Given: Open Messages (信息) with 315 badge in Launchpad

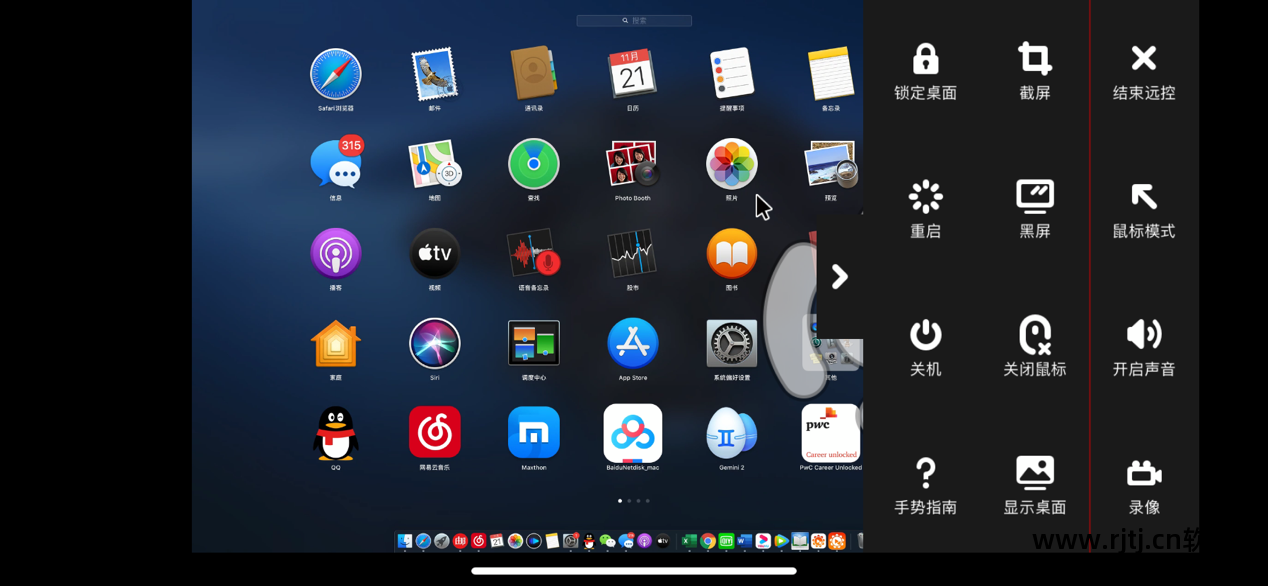Looking at the screenshot, I should click(336, 163).
